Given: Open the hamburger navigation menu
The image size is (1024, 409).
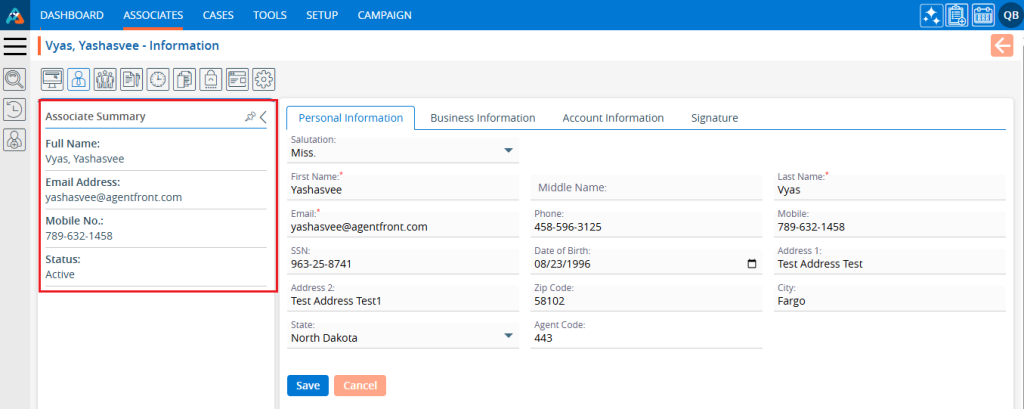Looking at the screenshot, I should pos(15,46).
